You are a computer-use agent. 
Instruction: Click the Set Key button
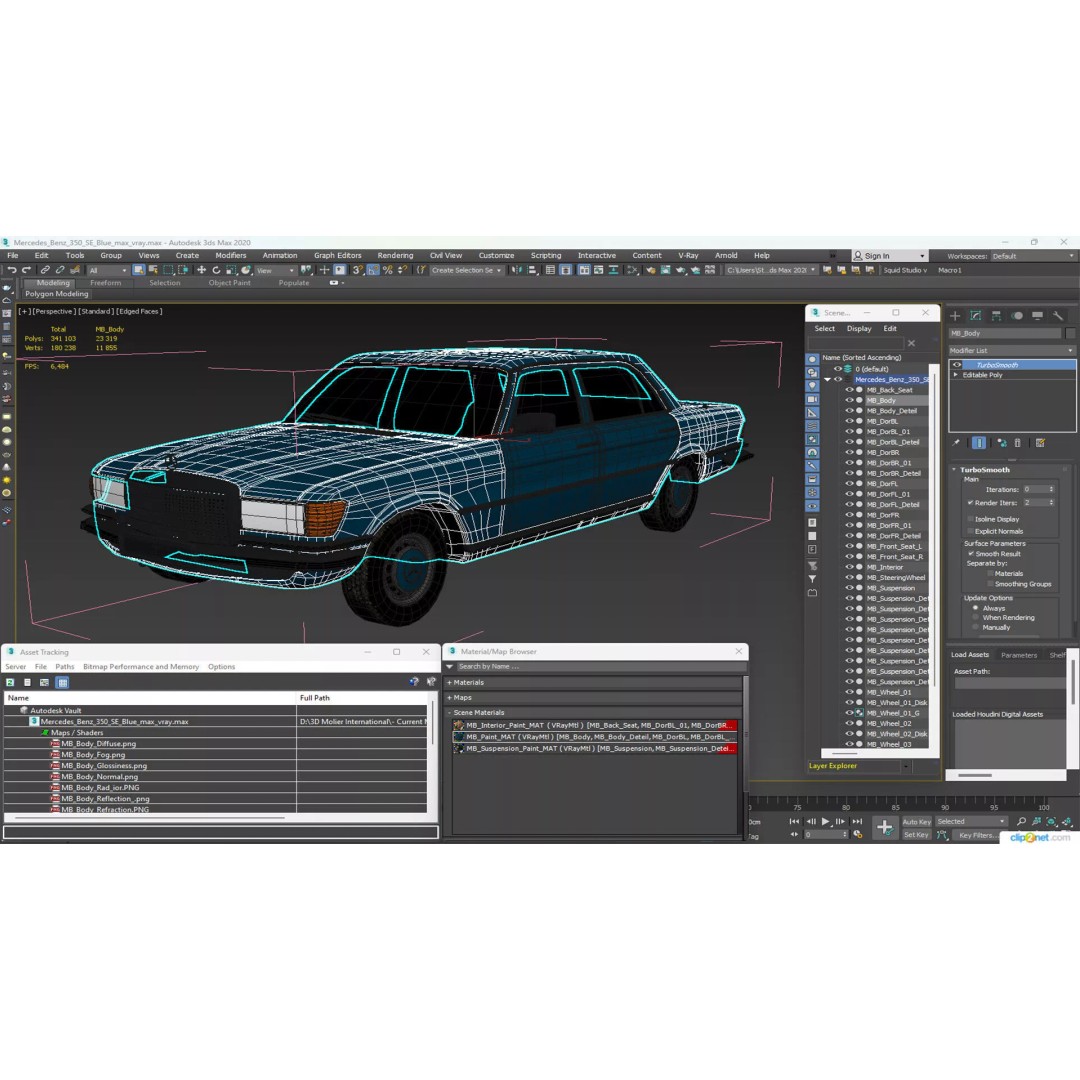click(916, 835)
